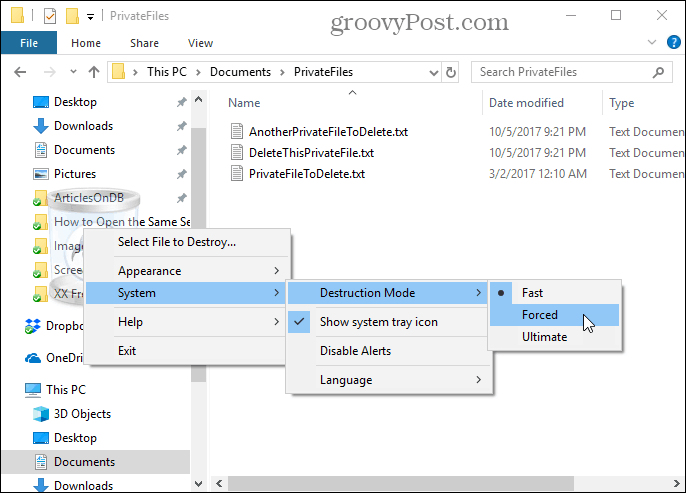This screenshot has width=686, height=493.
Task: Click Documents in the address breadcrumb
Action: [240, 72]
